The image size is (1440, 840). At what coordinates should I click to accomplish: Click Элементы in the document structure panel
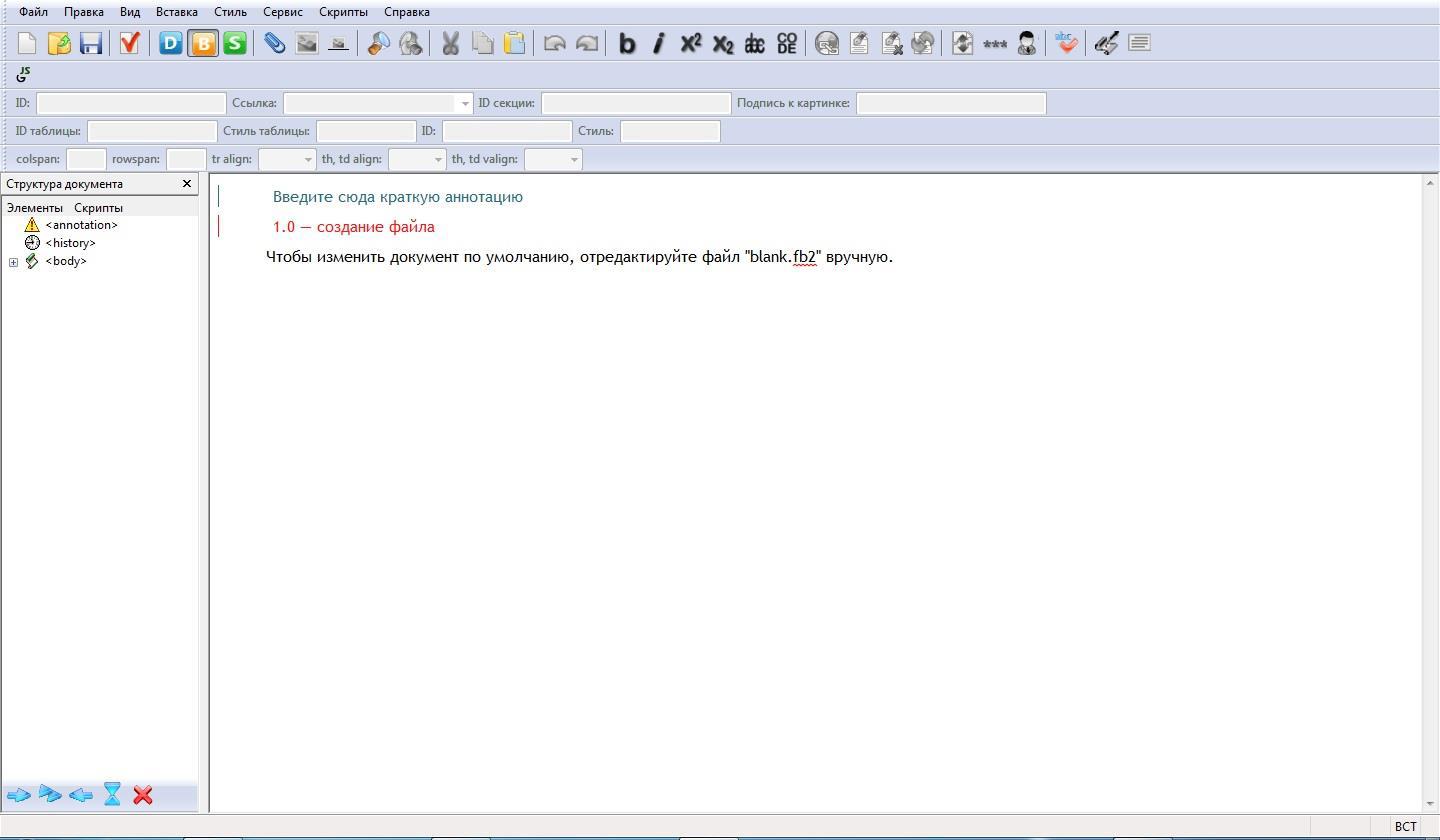[34, 208]
